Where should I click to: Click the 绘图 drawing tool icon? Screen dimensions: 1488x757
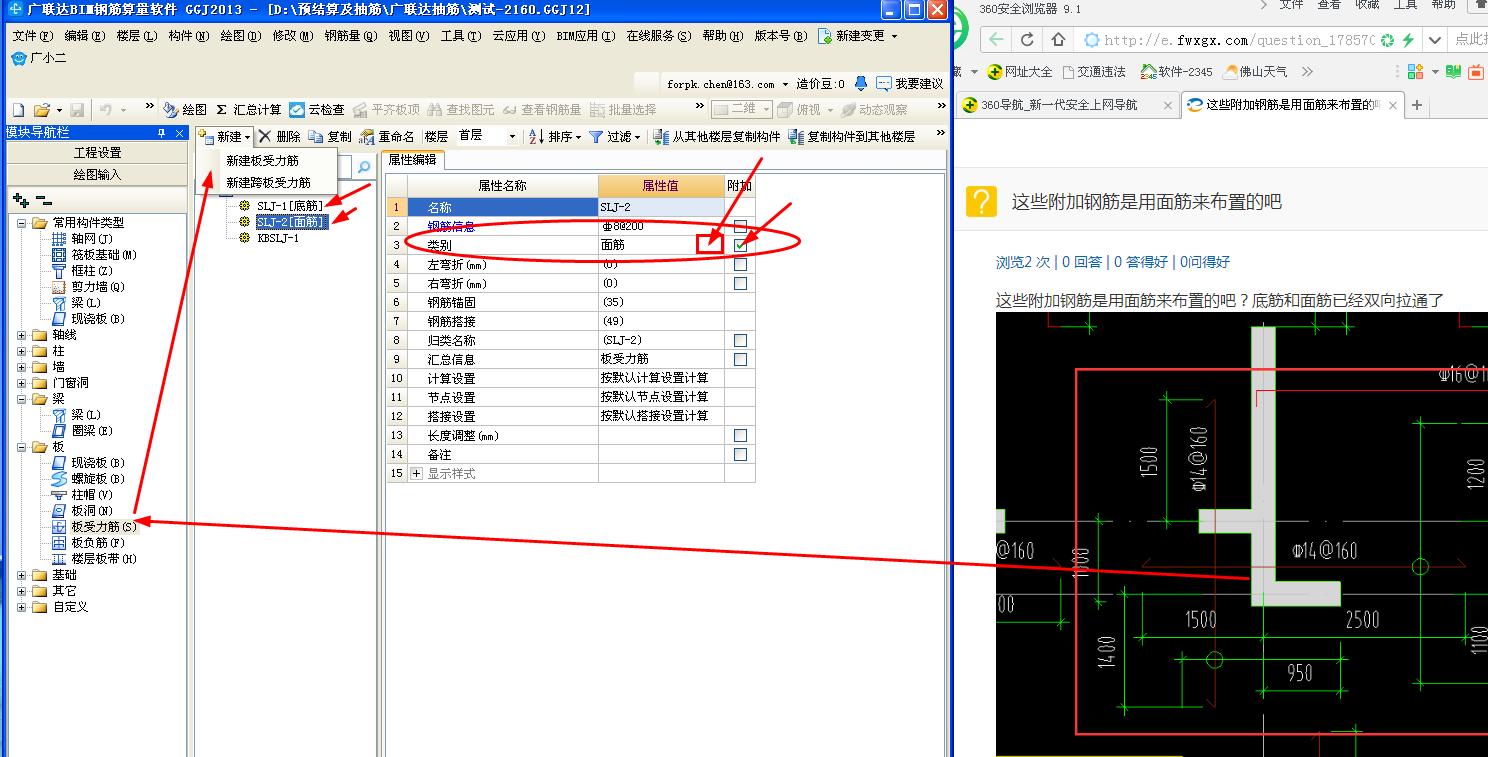point(171,110)
